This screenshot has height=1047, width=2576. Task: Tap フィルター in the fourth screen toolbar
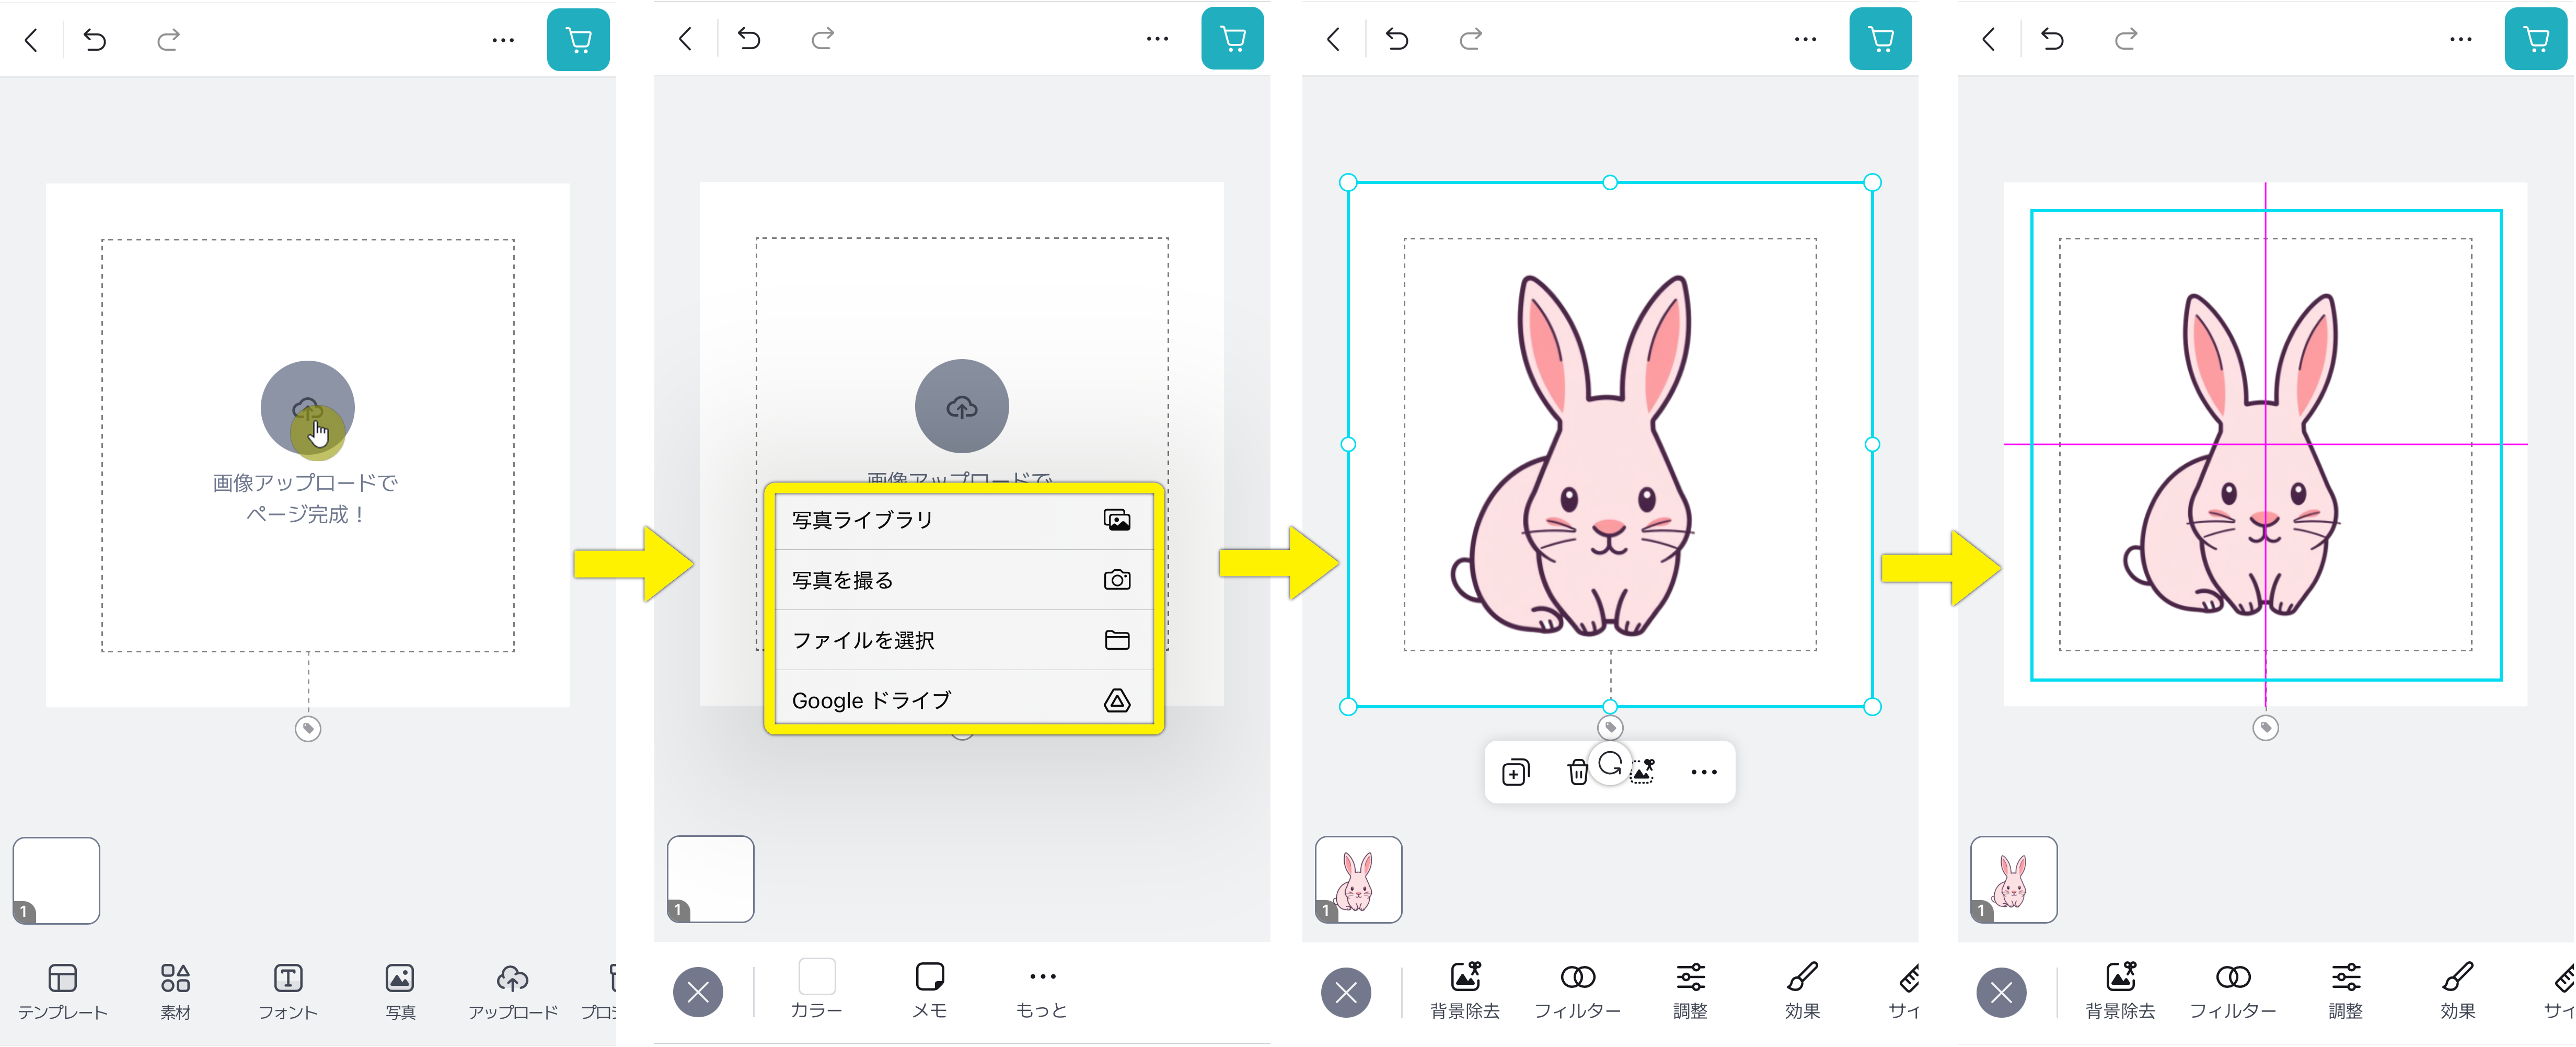tap(2233, 990)
